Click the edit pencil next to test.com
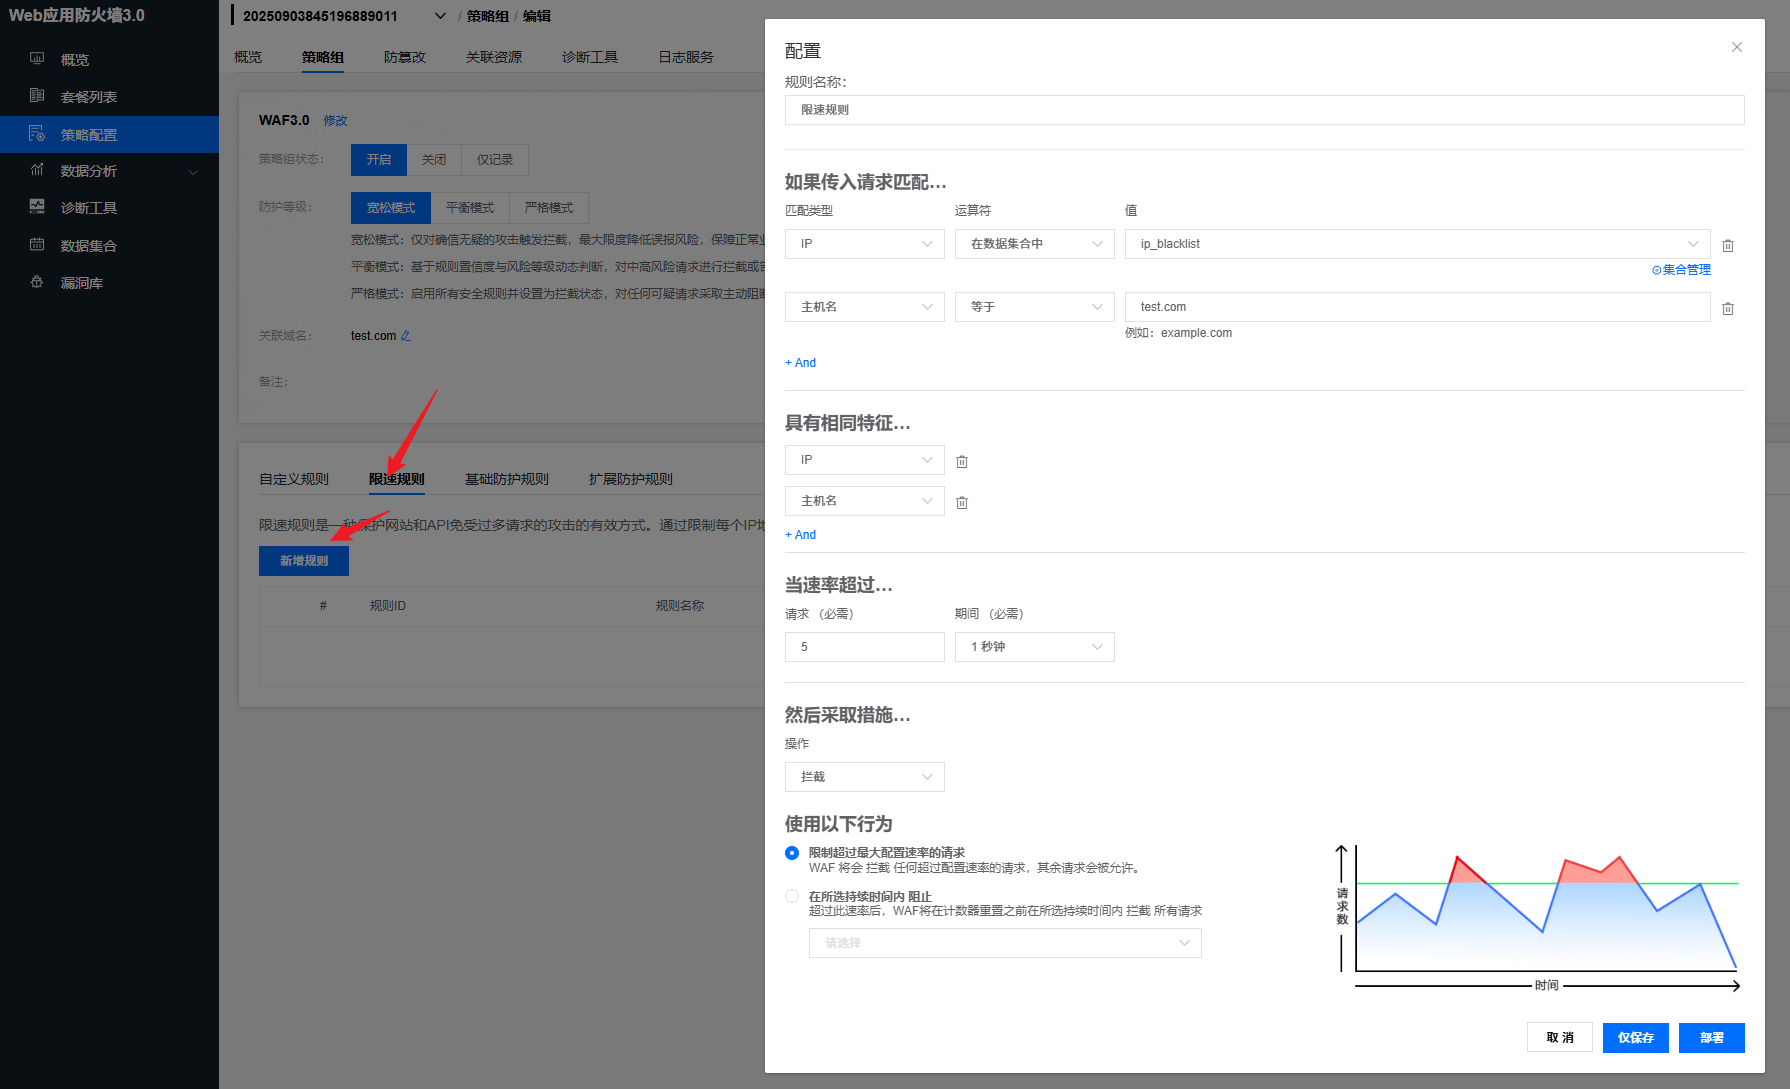The height and width of the screenshot is (1089, 1790). [x=406, y=336]
